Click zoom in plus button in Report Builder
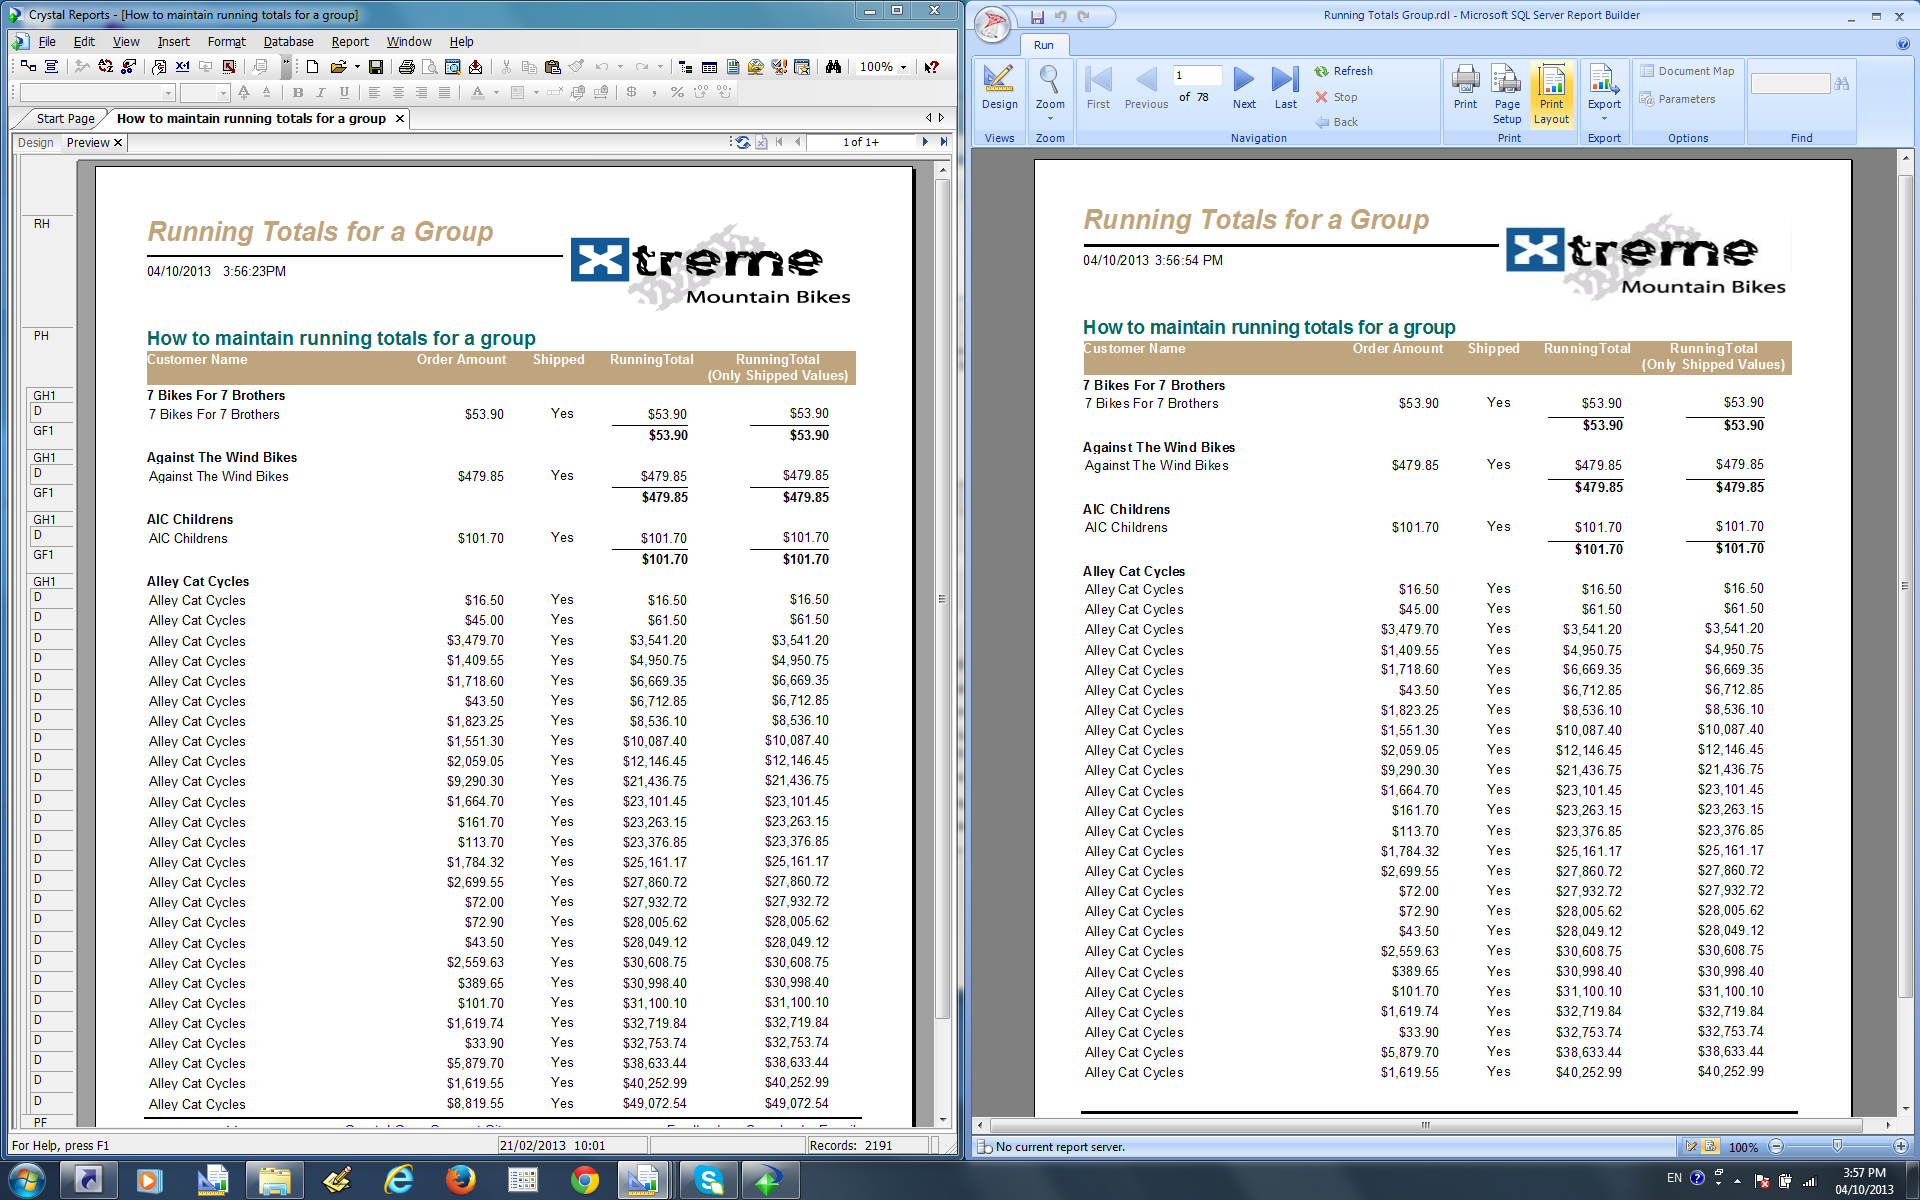Image resolution: width=1920 pixels, height=1200 pixels. click(1900, 1146)
